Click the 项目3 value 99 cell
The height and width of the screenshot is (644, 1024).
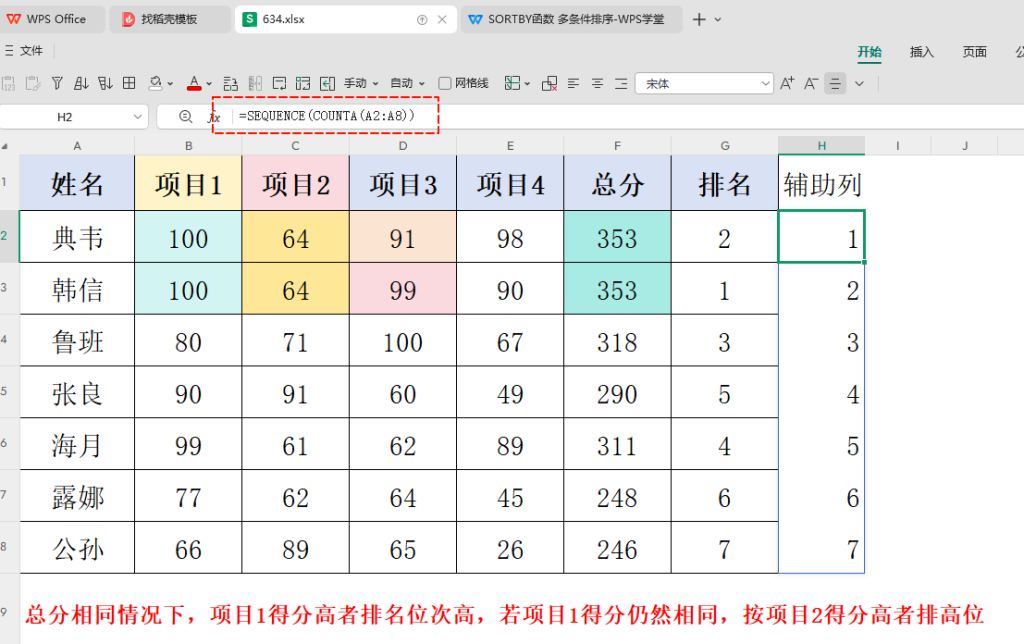tap(403, 289)
